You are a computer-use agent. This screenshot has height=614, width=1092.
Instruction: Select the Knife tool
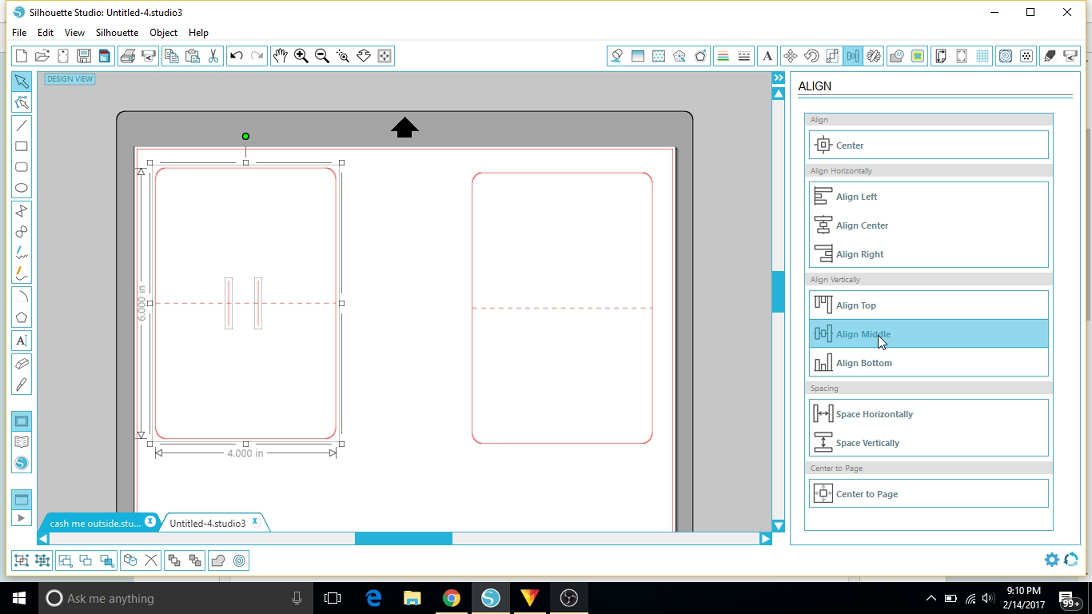[x=22, y=384]
